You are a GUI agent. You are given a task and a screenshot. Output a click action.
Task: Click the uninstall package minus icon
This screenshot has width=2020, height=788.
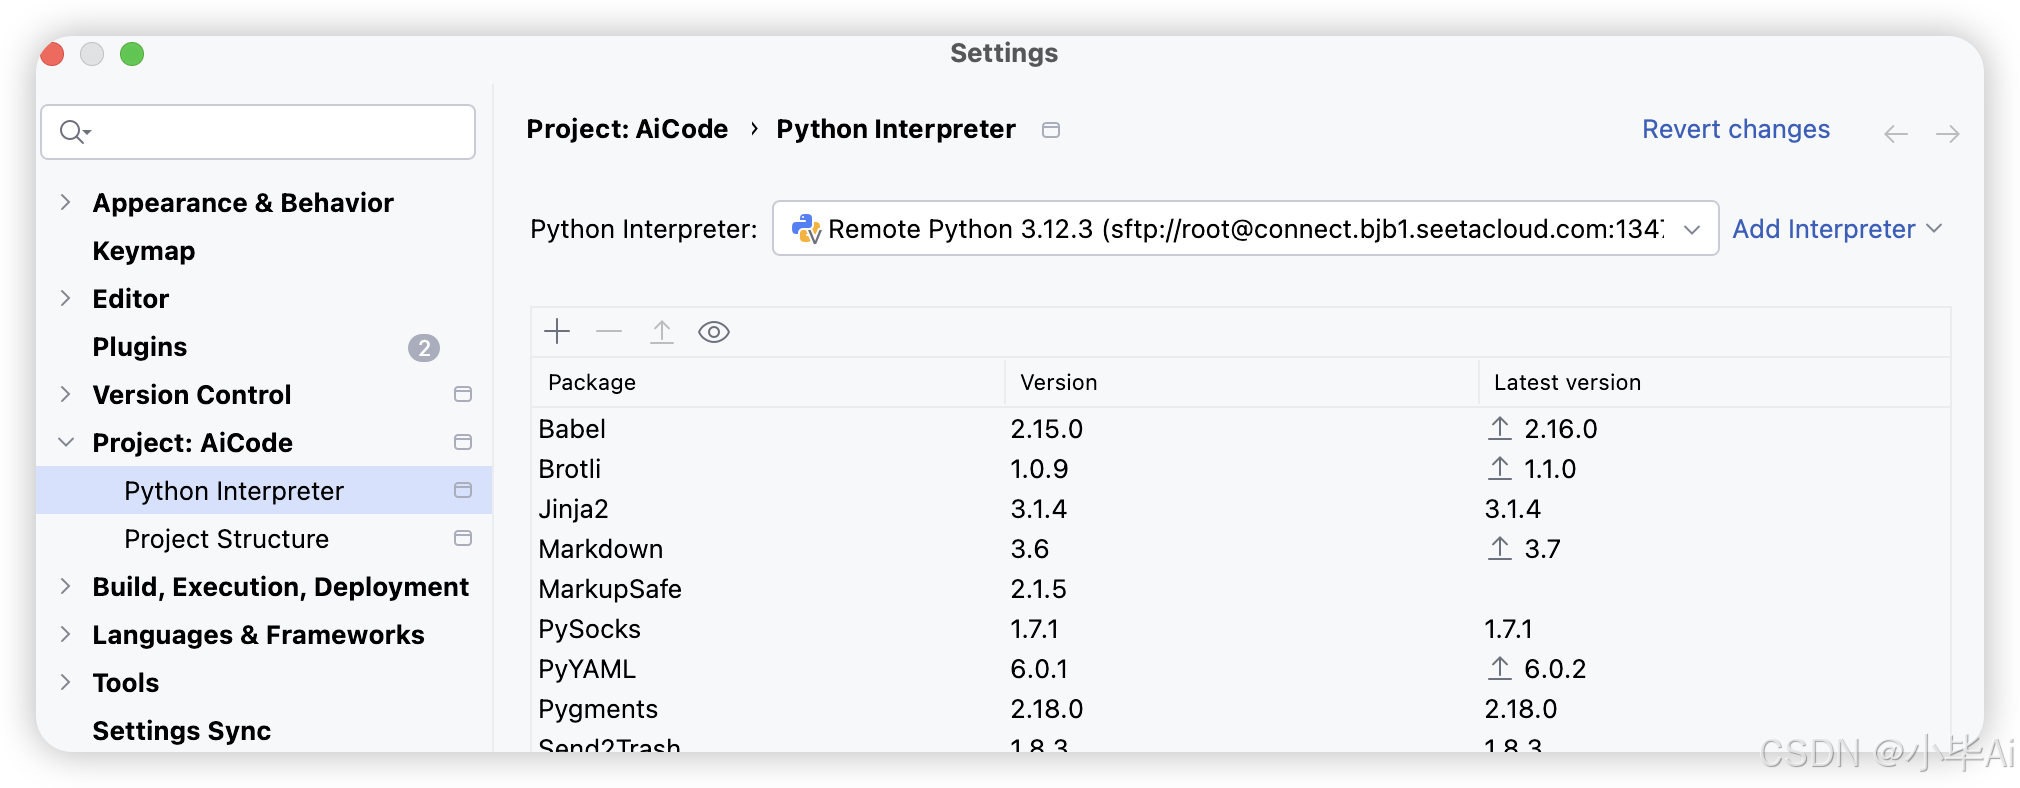click(609, 332)
